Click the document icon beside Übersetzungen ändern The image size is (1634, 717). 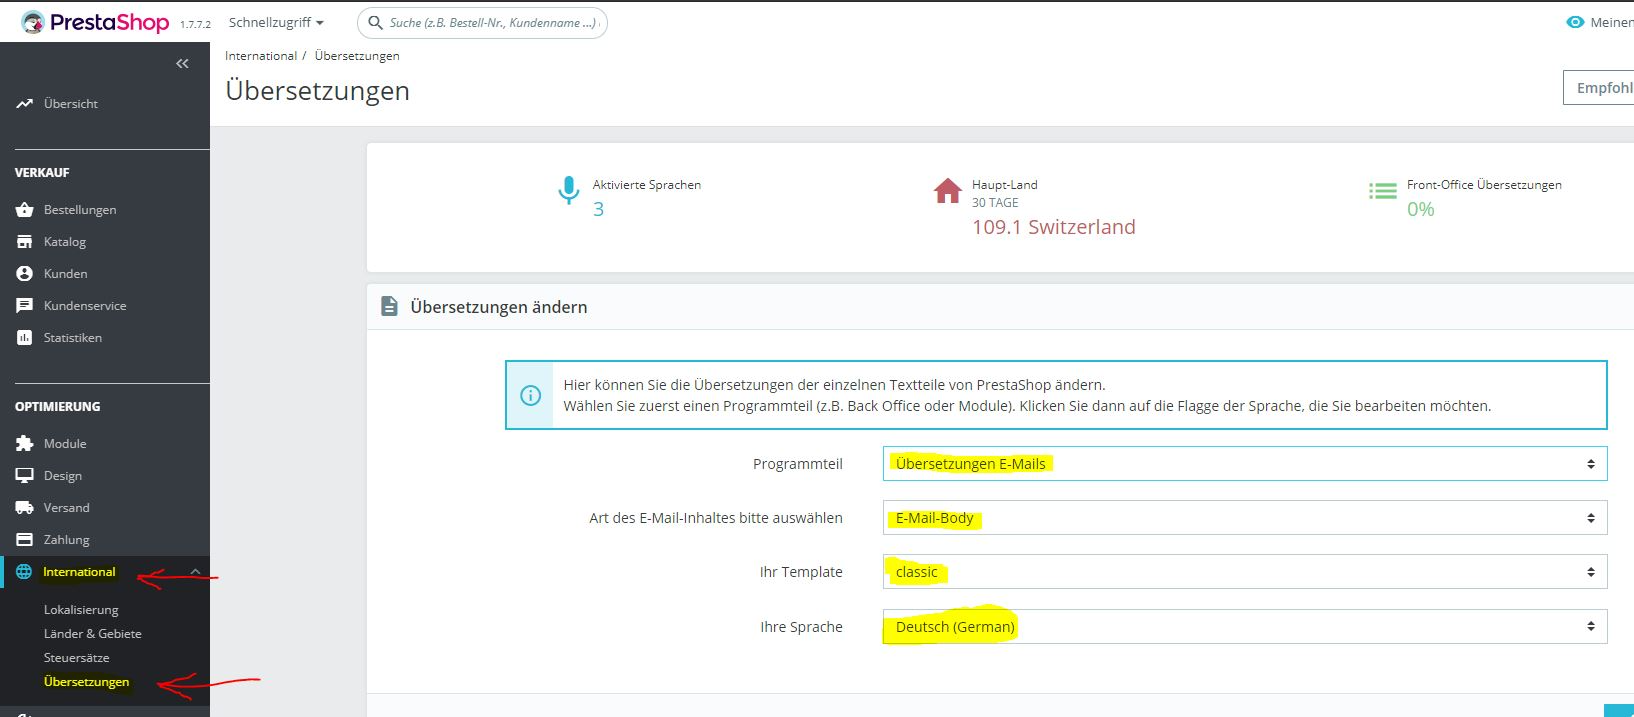[389, 306]
